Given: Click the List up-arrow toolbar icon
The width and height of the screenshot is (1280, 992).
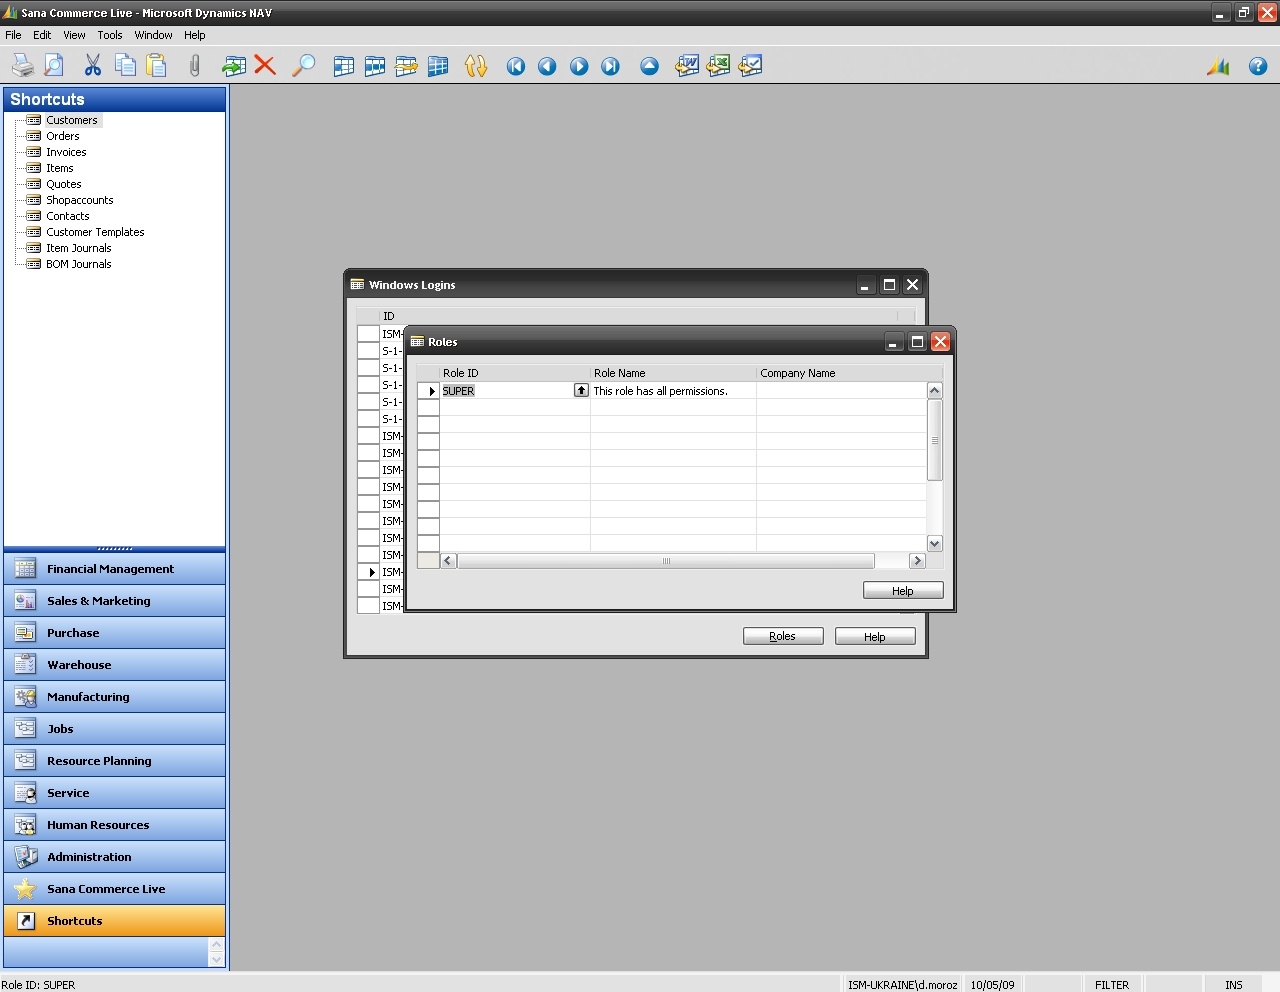Looking at the screenshot, I should (x=649, y=66).
